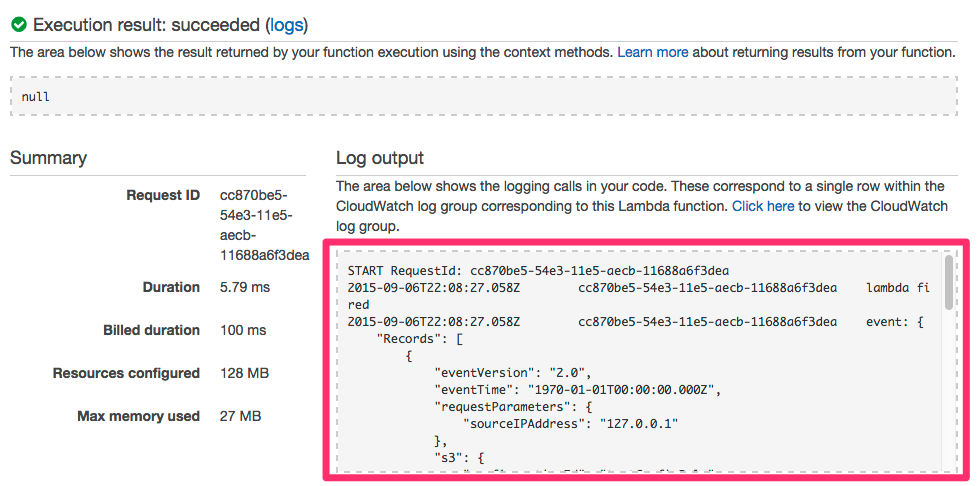978x486 pixels.
Task: Click the sourceIPAddress 127.0.0.1 log line
Action: click(570, 423)
